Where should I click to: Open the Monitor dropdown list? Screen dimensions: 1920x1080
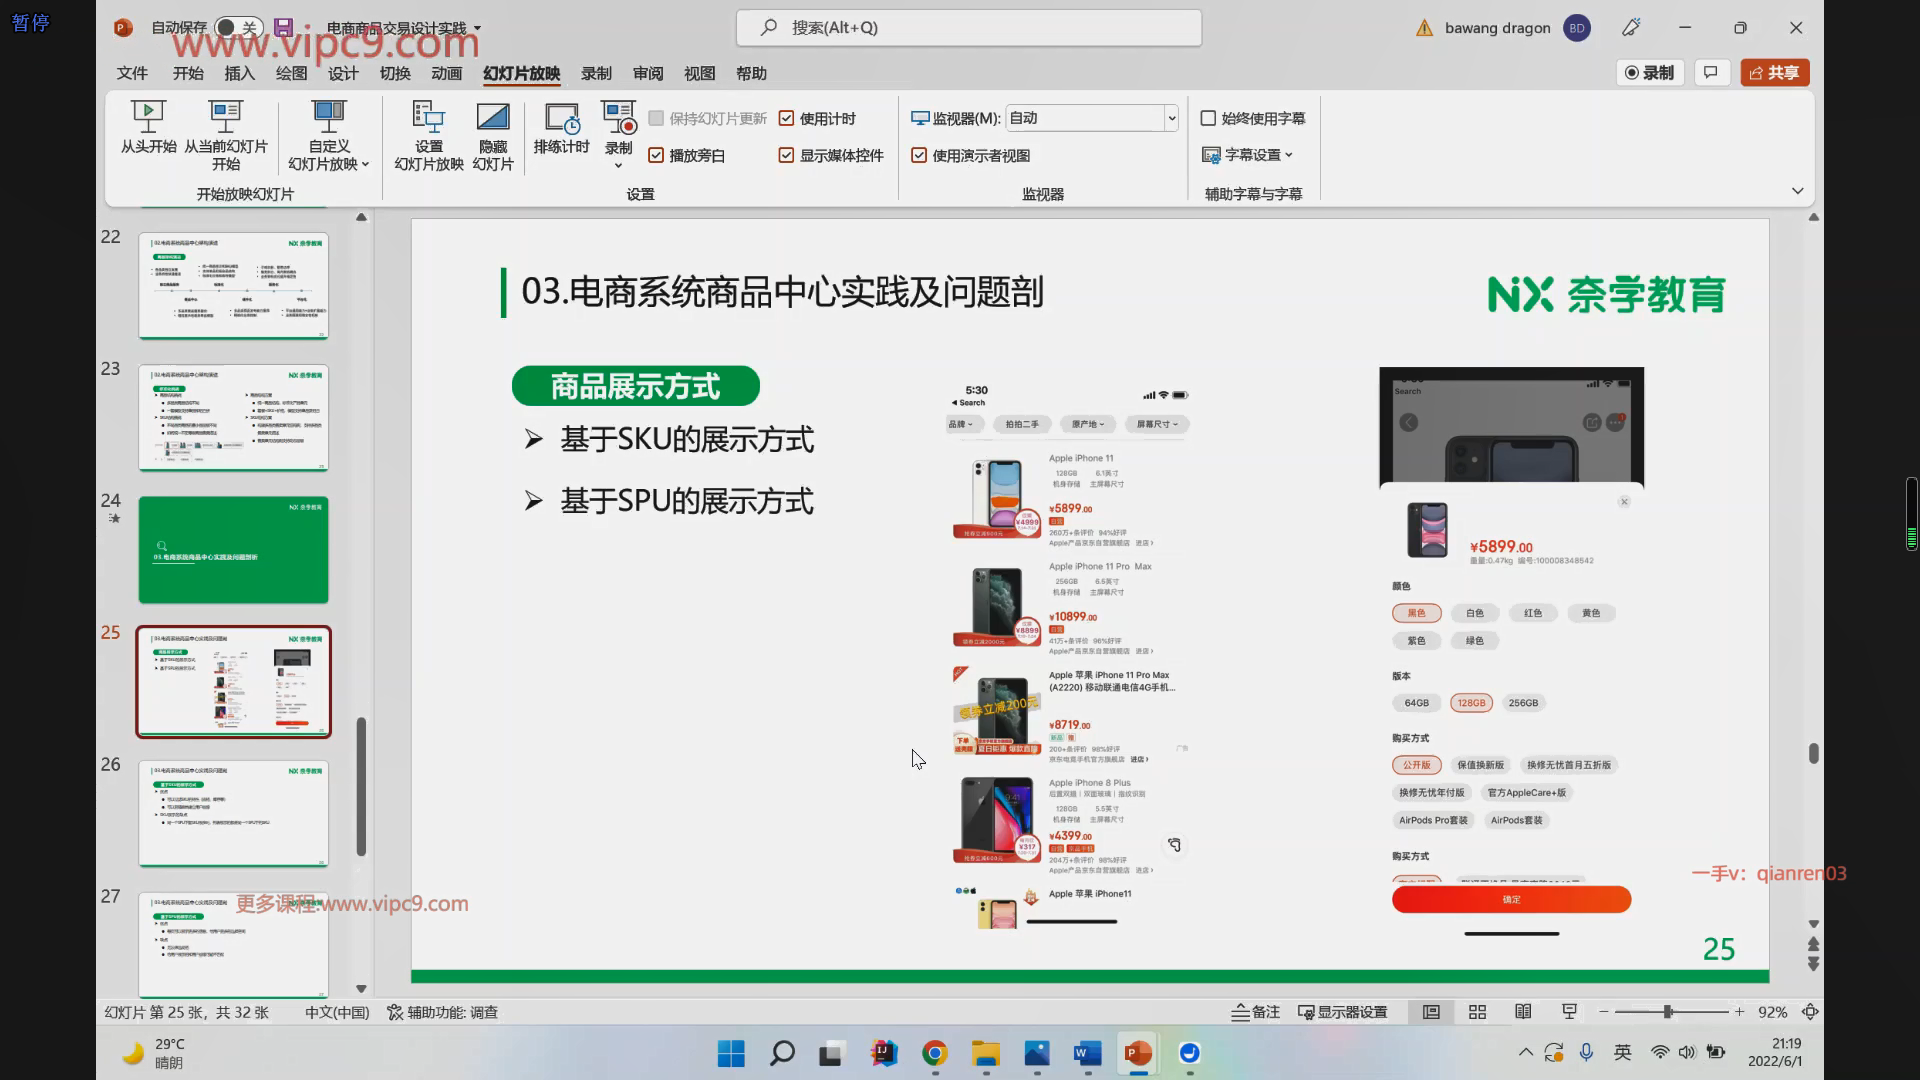coord(1171,118)
